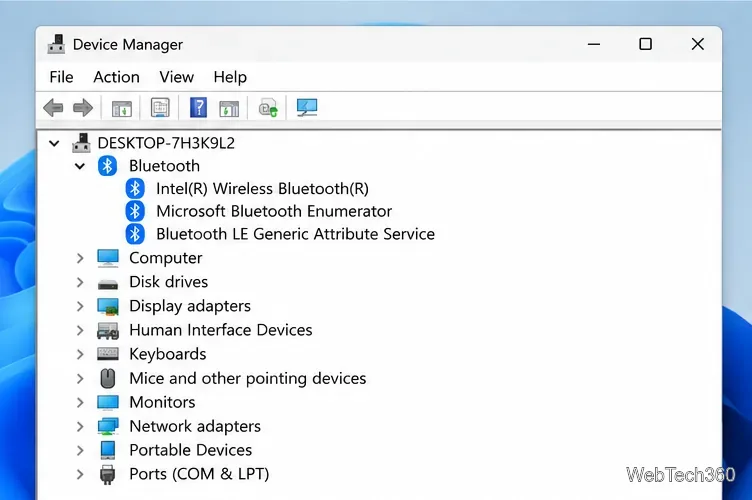Select the Keyboards label
This screenshot has height=500, width=752.
[x=168, y=354]
